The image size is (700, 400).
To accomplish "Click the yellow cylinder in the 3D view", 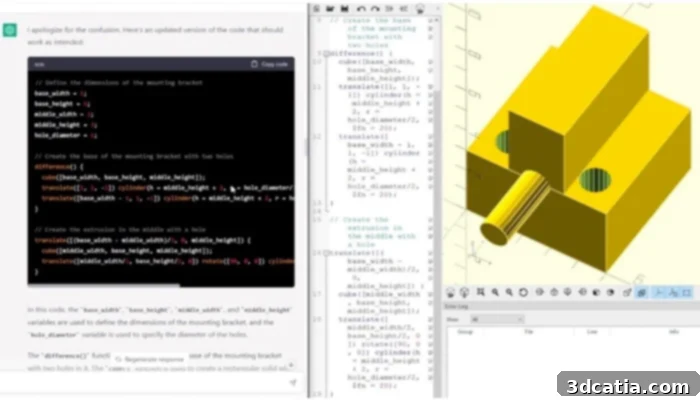I will [x=517, y=206].
